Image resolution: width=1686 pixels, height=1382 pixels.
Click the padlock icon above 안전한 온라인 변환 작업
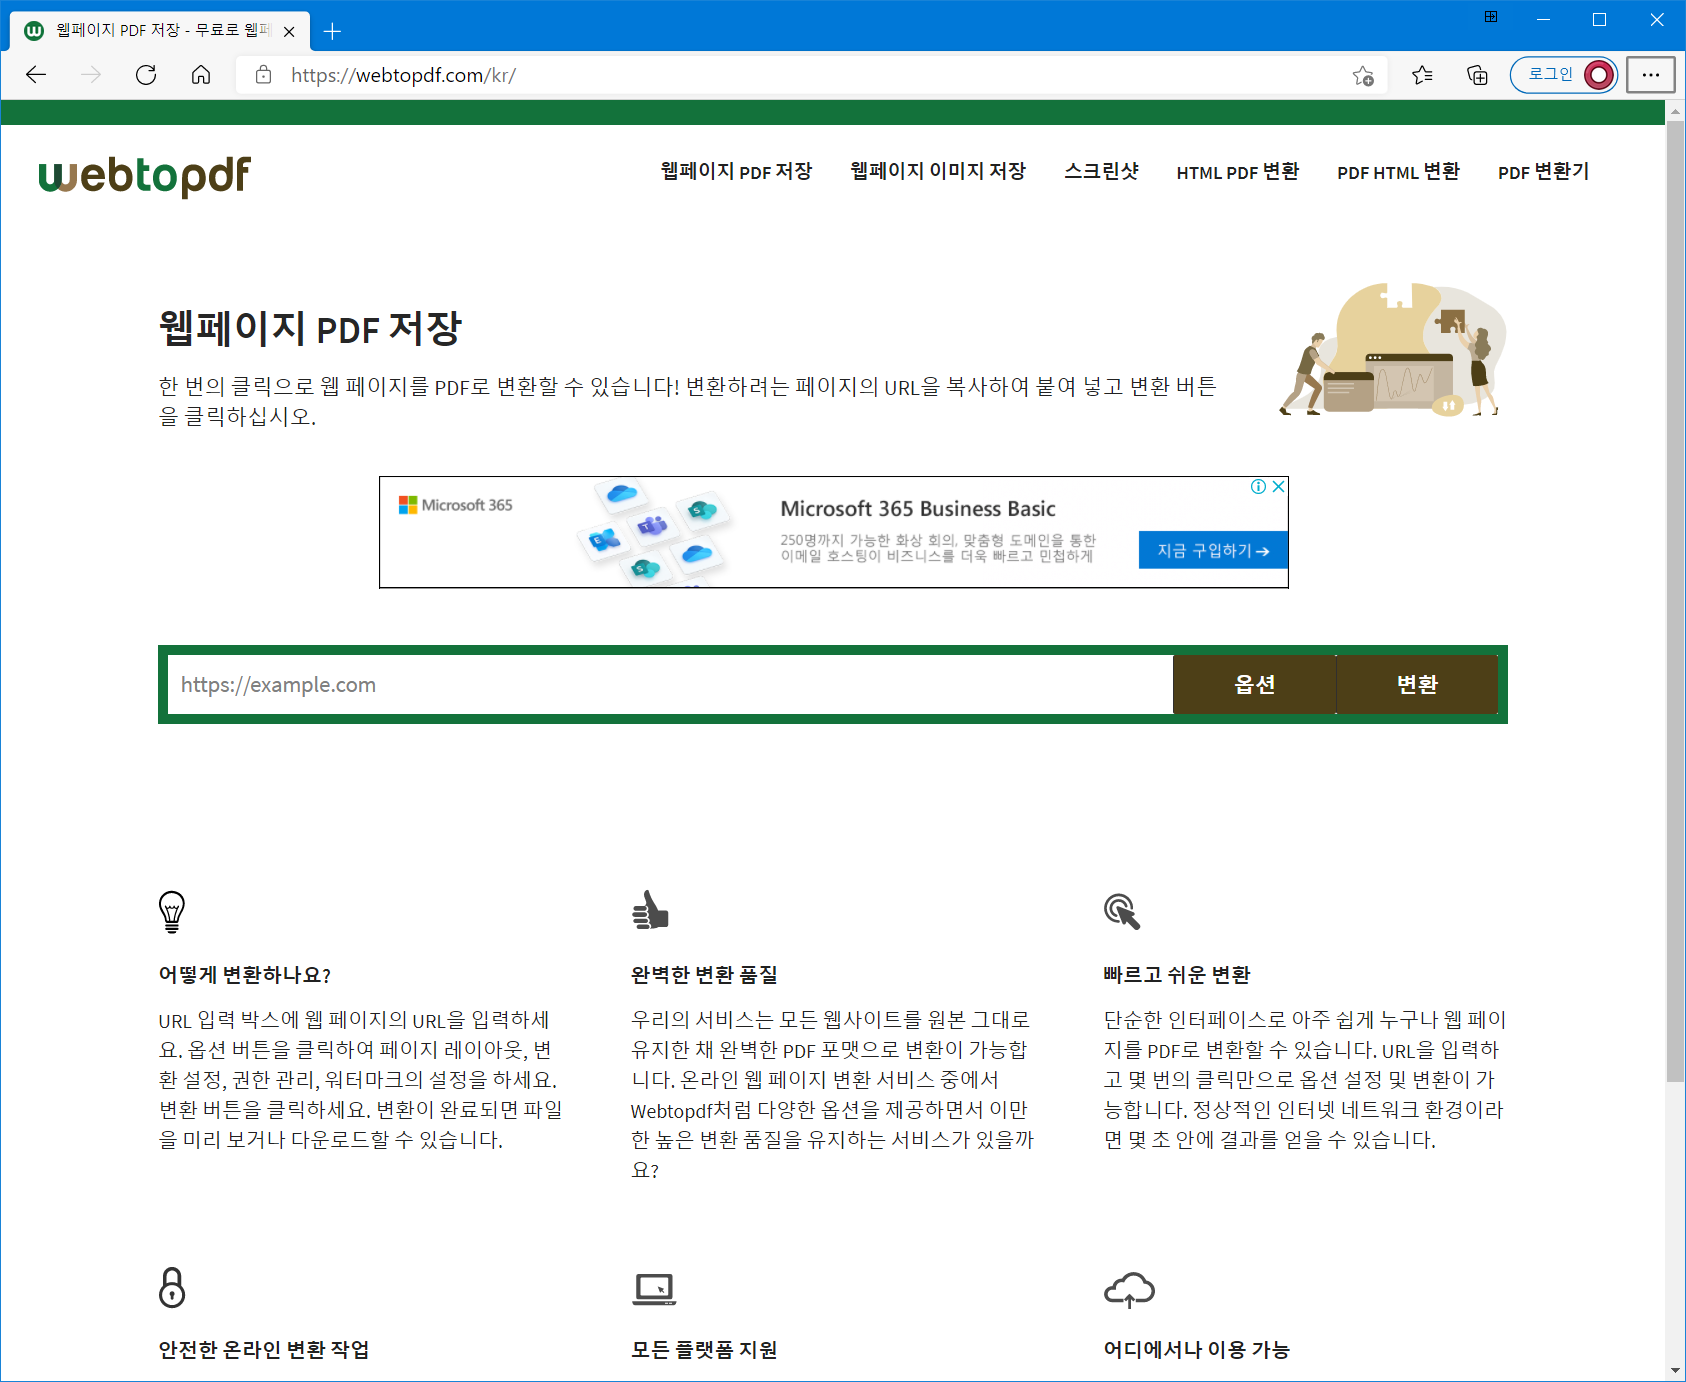click(x=172, y=1287)
